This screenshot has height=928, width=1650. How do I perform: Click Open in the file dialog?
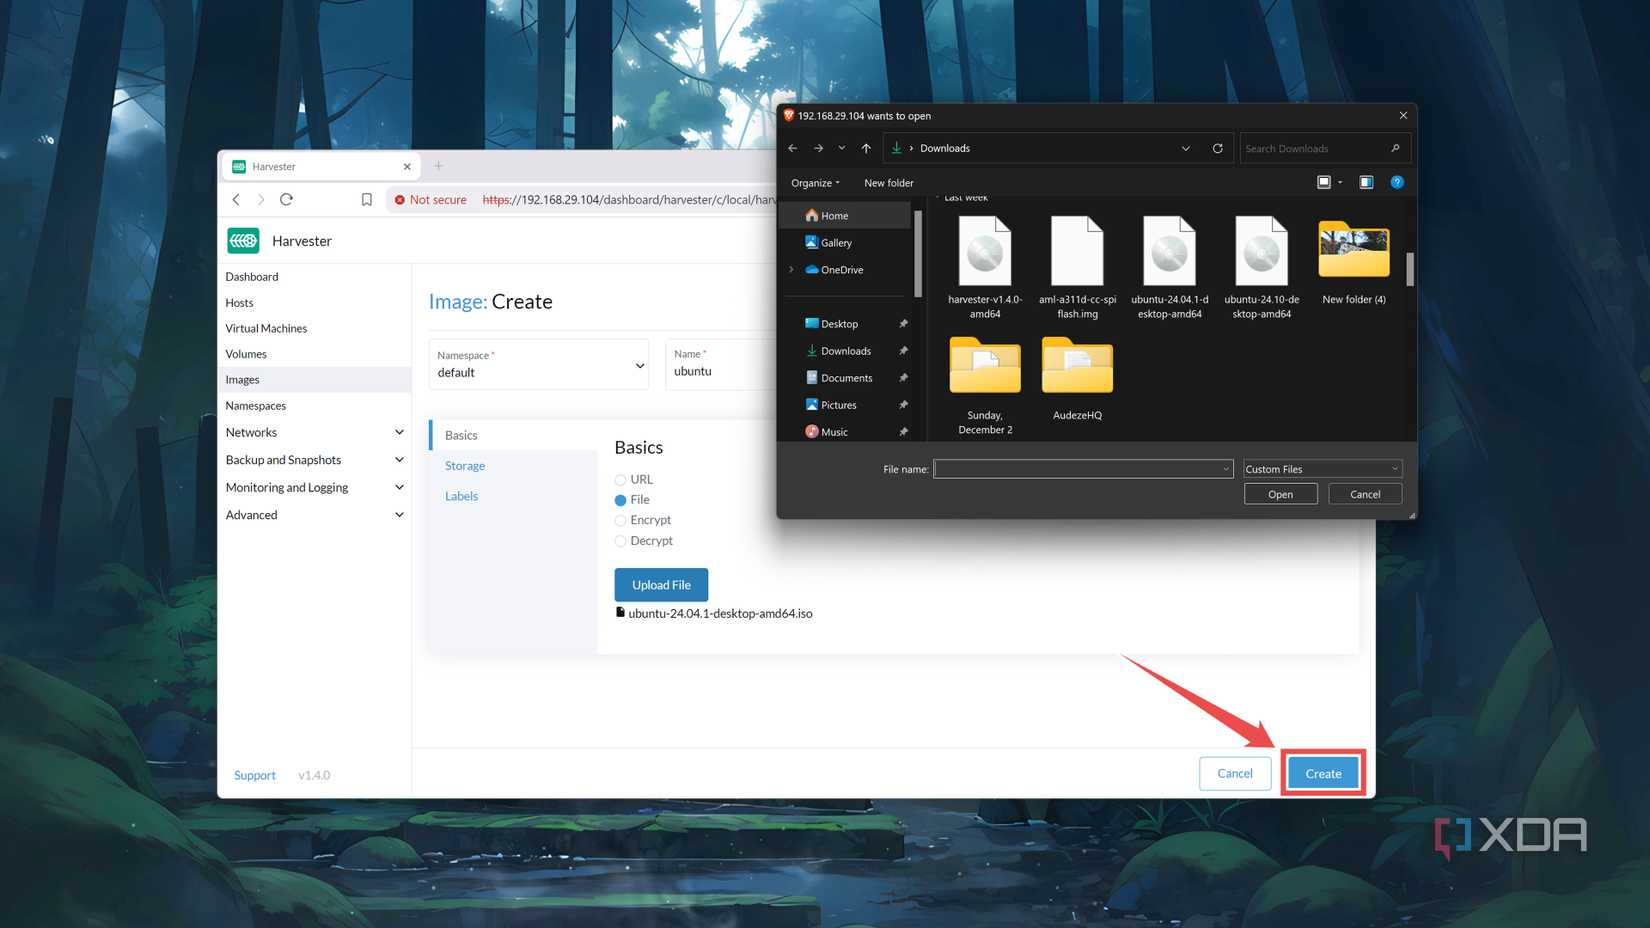pos(1280,494)
